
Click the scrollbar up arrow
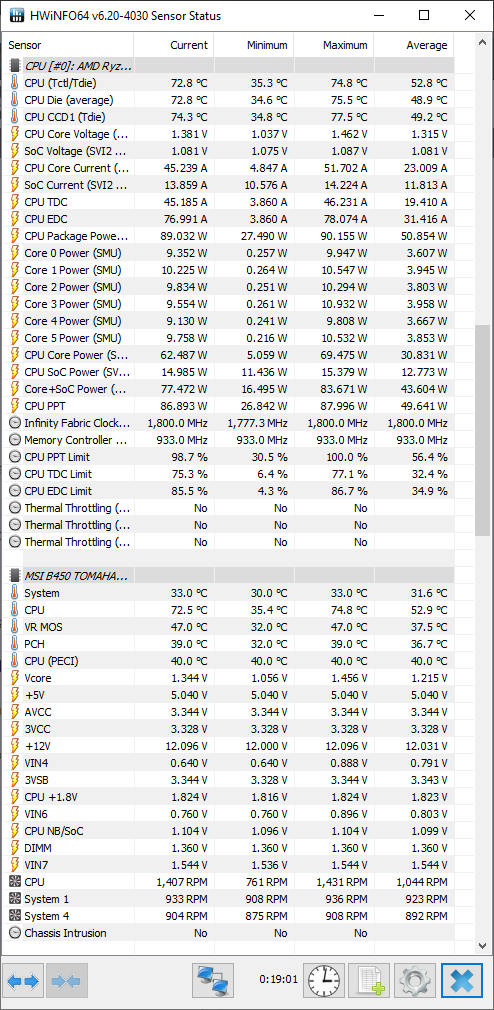pyautogui.click(x=482, y=43)
